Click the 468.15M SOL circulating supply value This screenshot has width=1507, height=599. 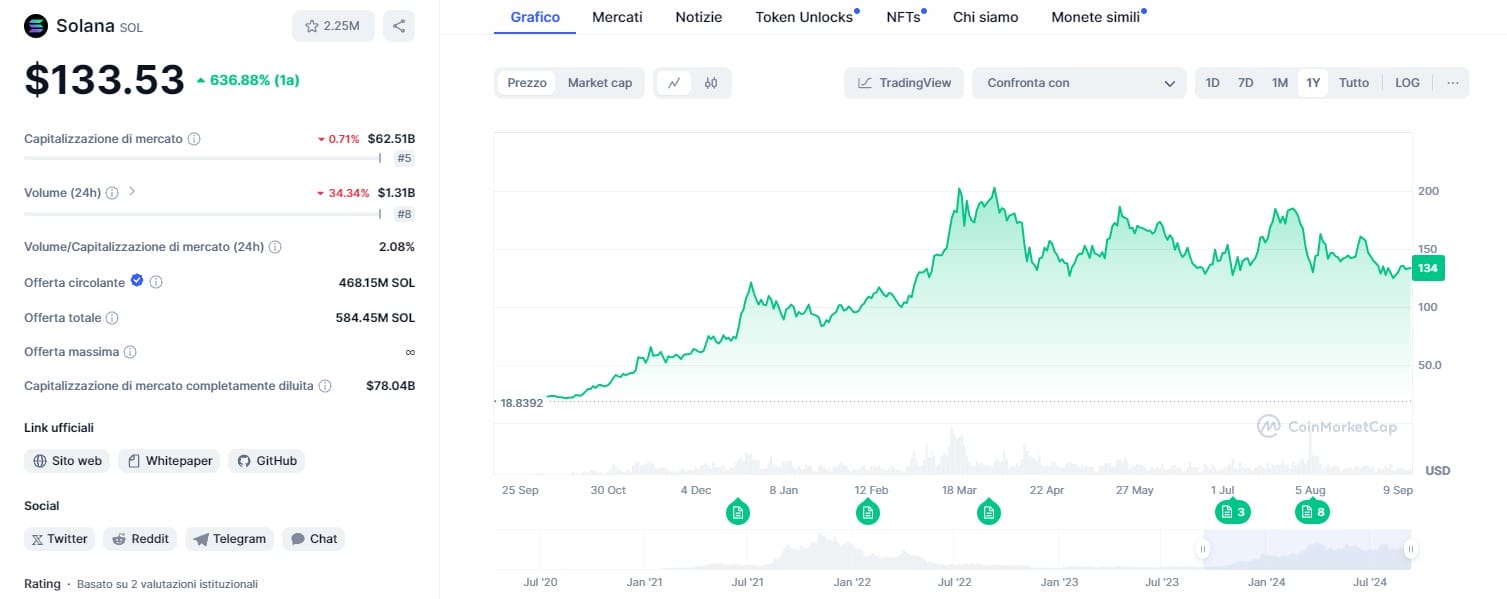(x=376, y=283)
